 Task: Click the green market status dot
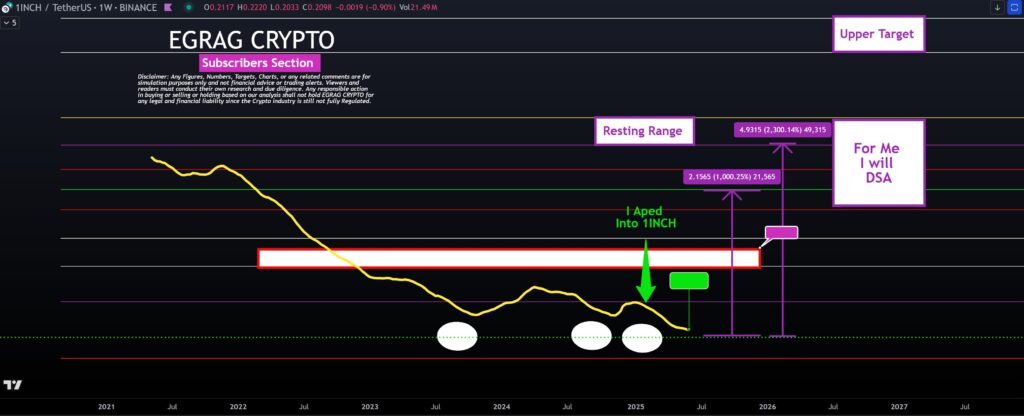[x=188, y=7]
